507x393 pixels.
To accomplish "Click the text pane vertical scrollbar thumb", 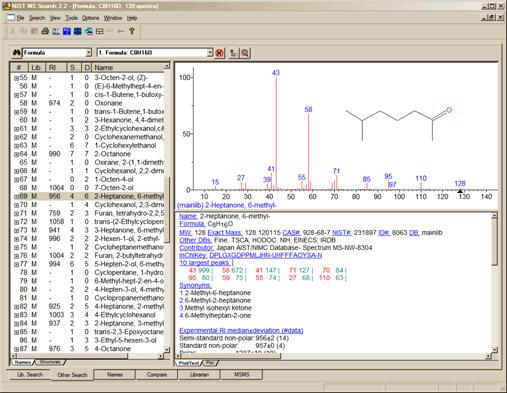I will pyautogui.click(x=494, y=243).
